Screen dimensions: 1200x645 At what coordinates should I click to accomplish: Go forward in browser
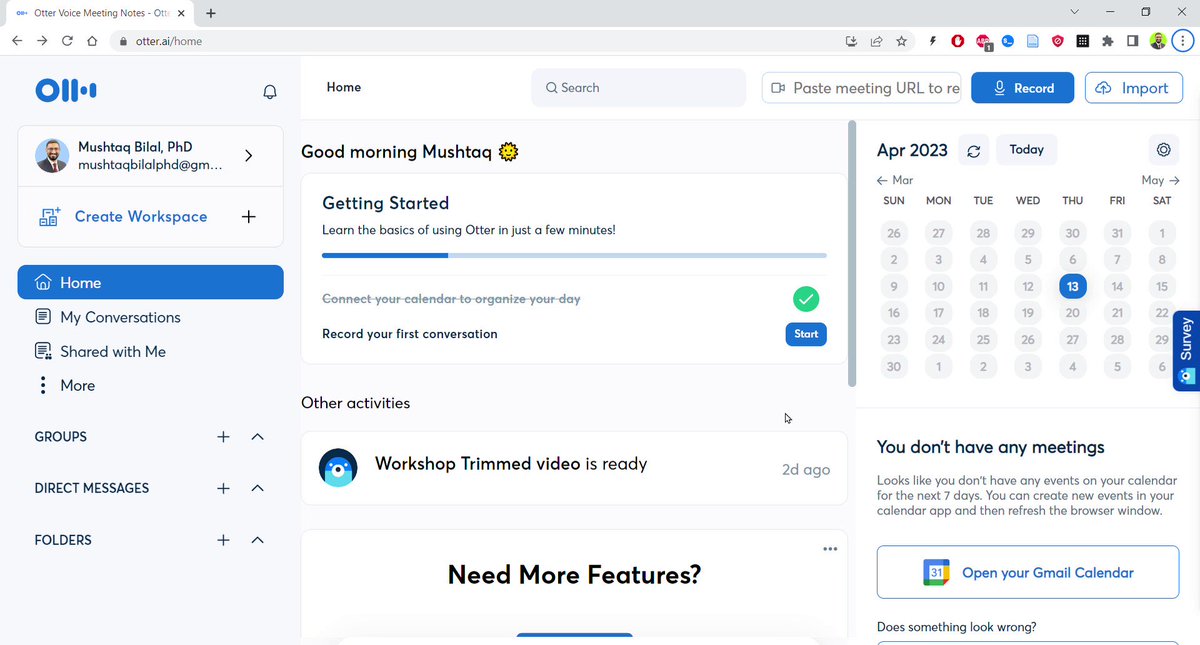click(x=42, y=41)
